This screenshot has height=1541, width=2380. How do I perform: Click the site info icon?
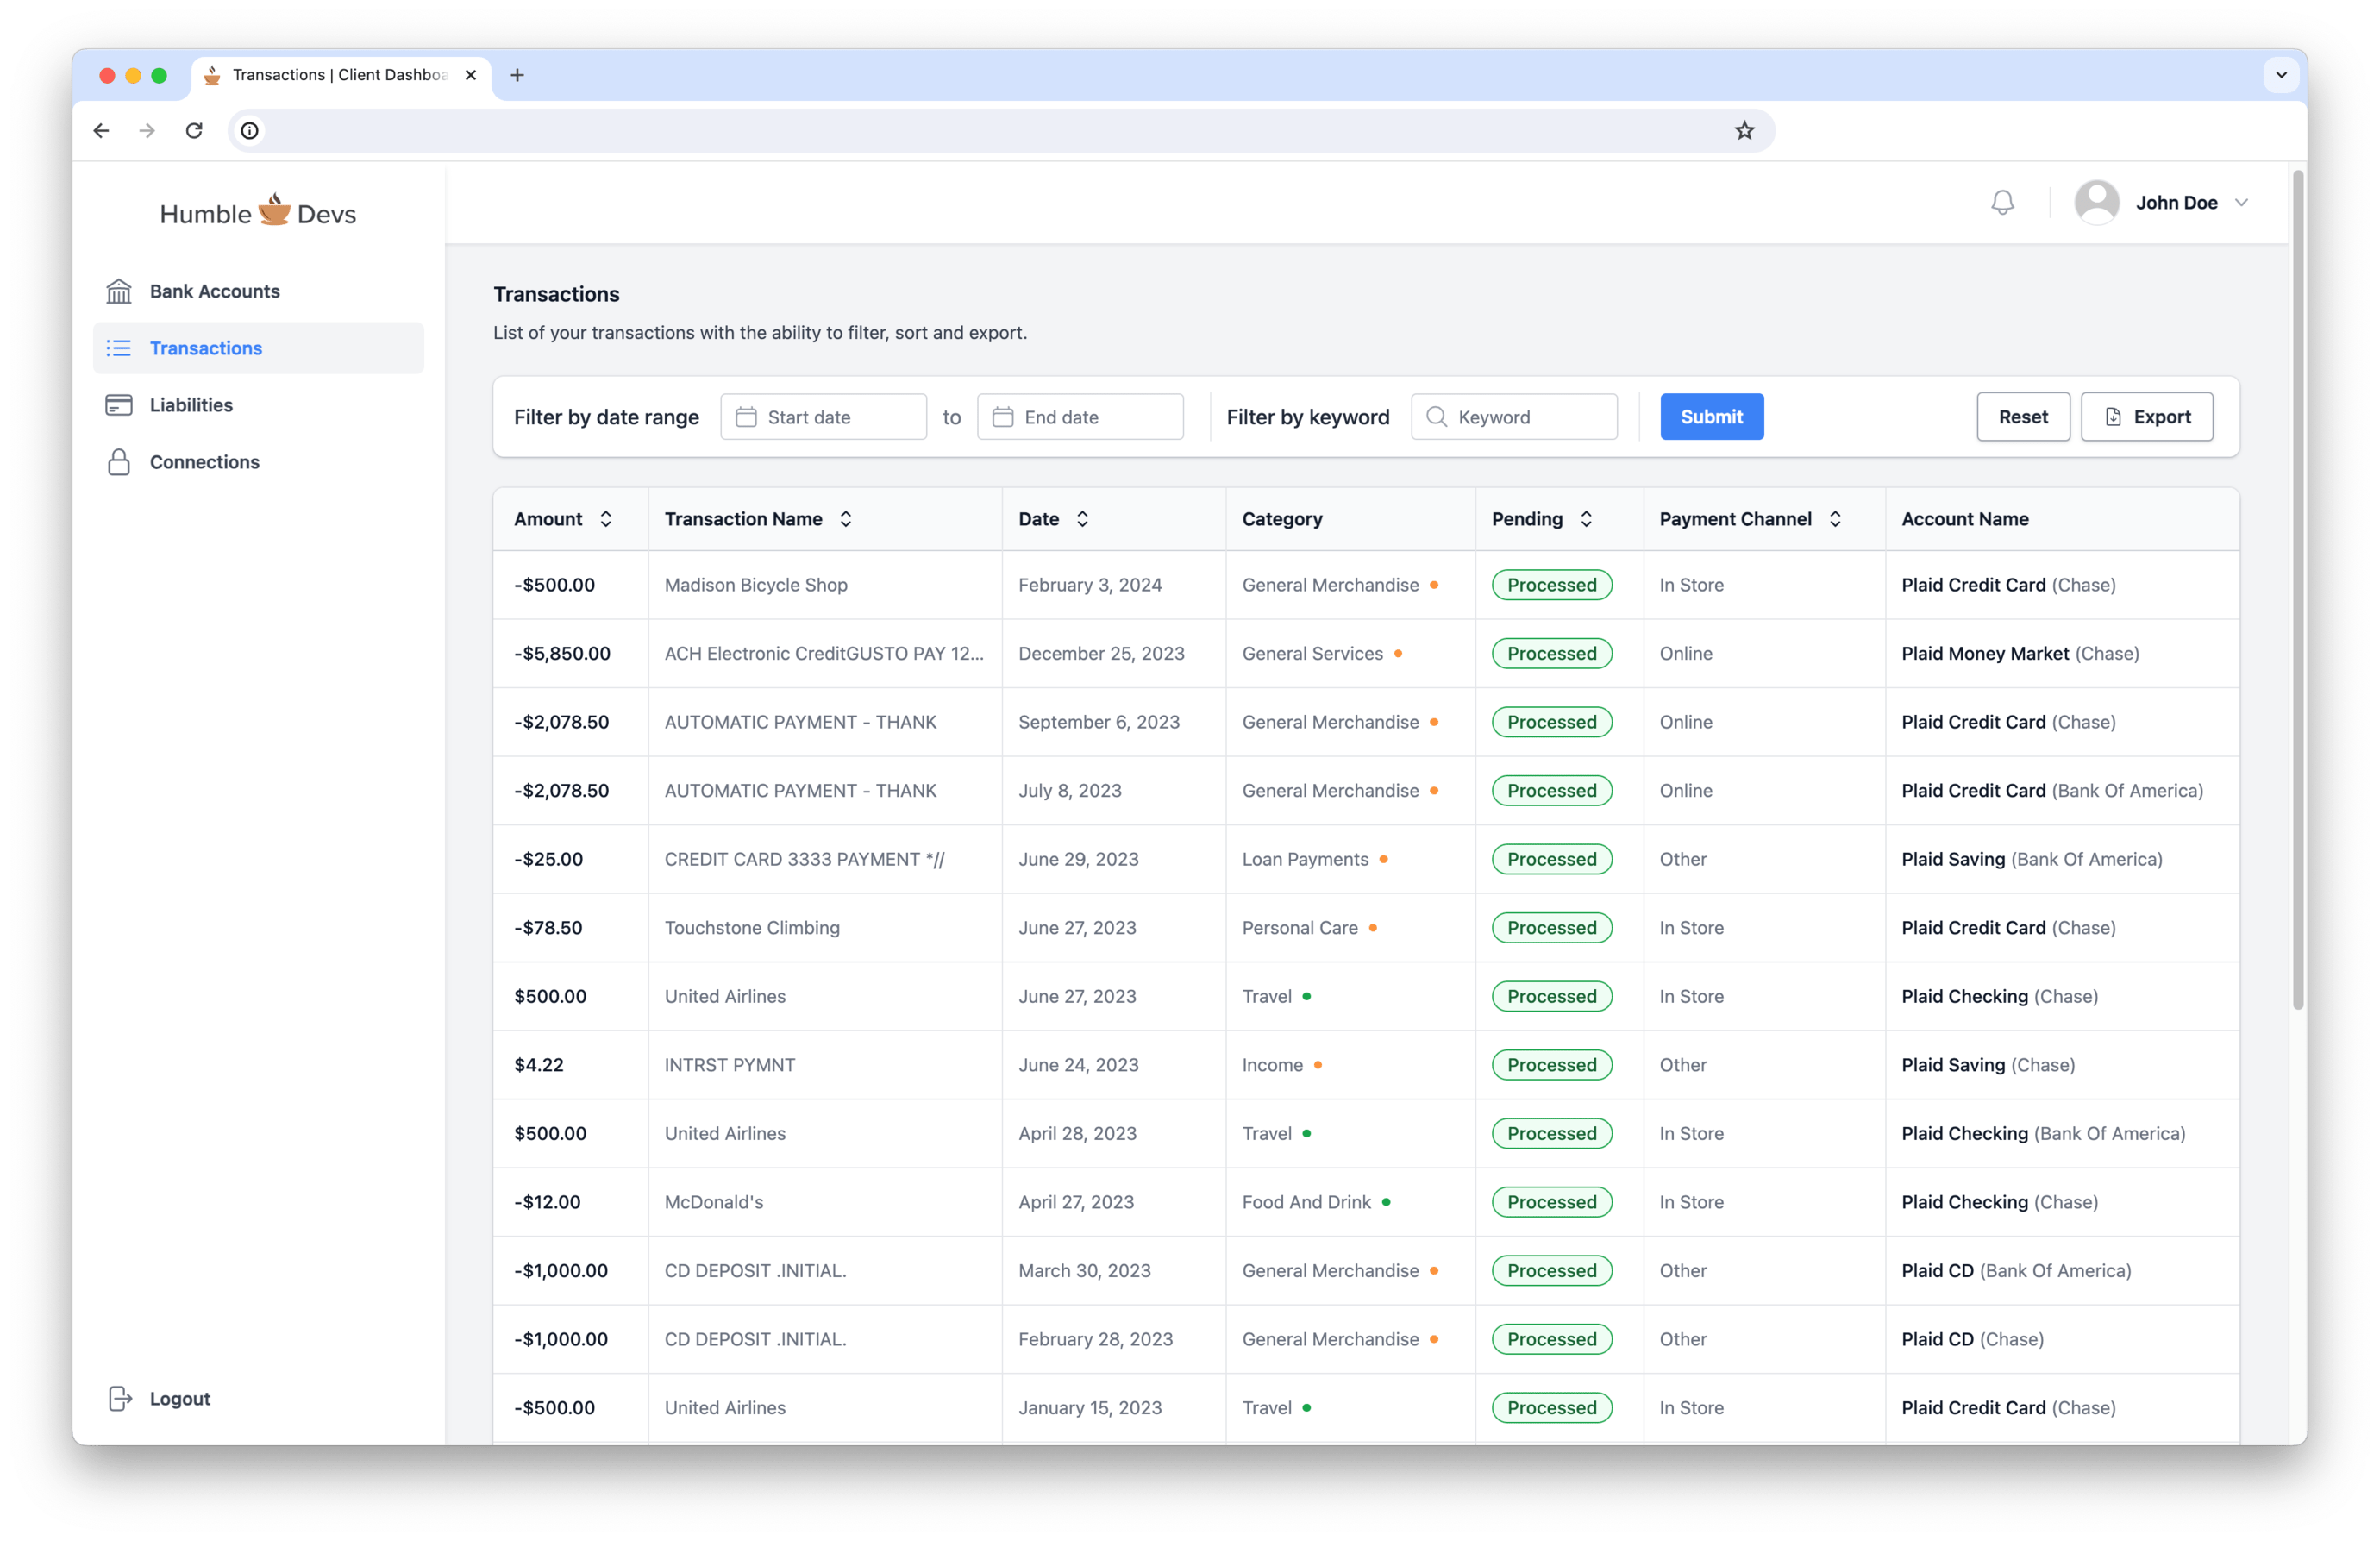(250, 130)
